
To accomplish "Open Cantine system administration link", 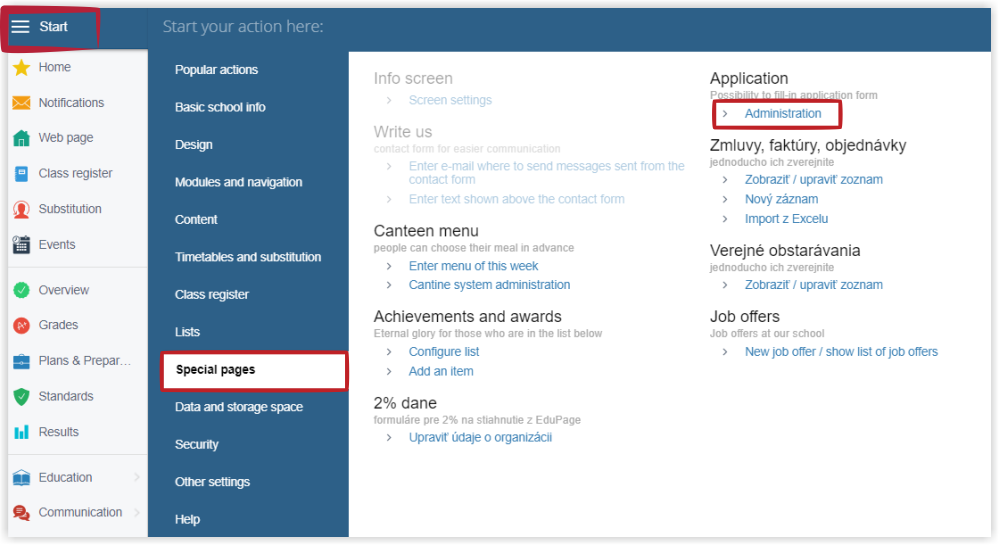I will tap(489, 285).
